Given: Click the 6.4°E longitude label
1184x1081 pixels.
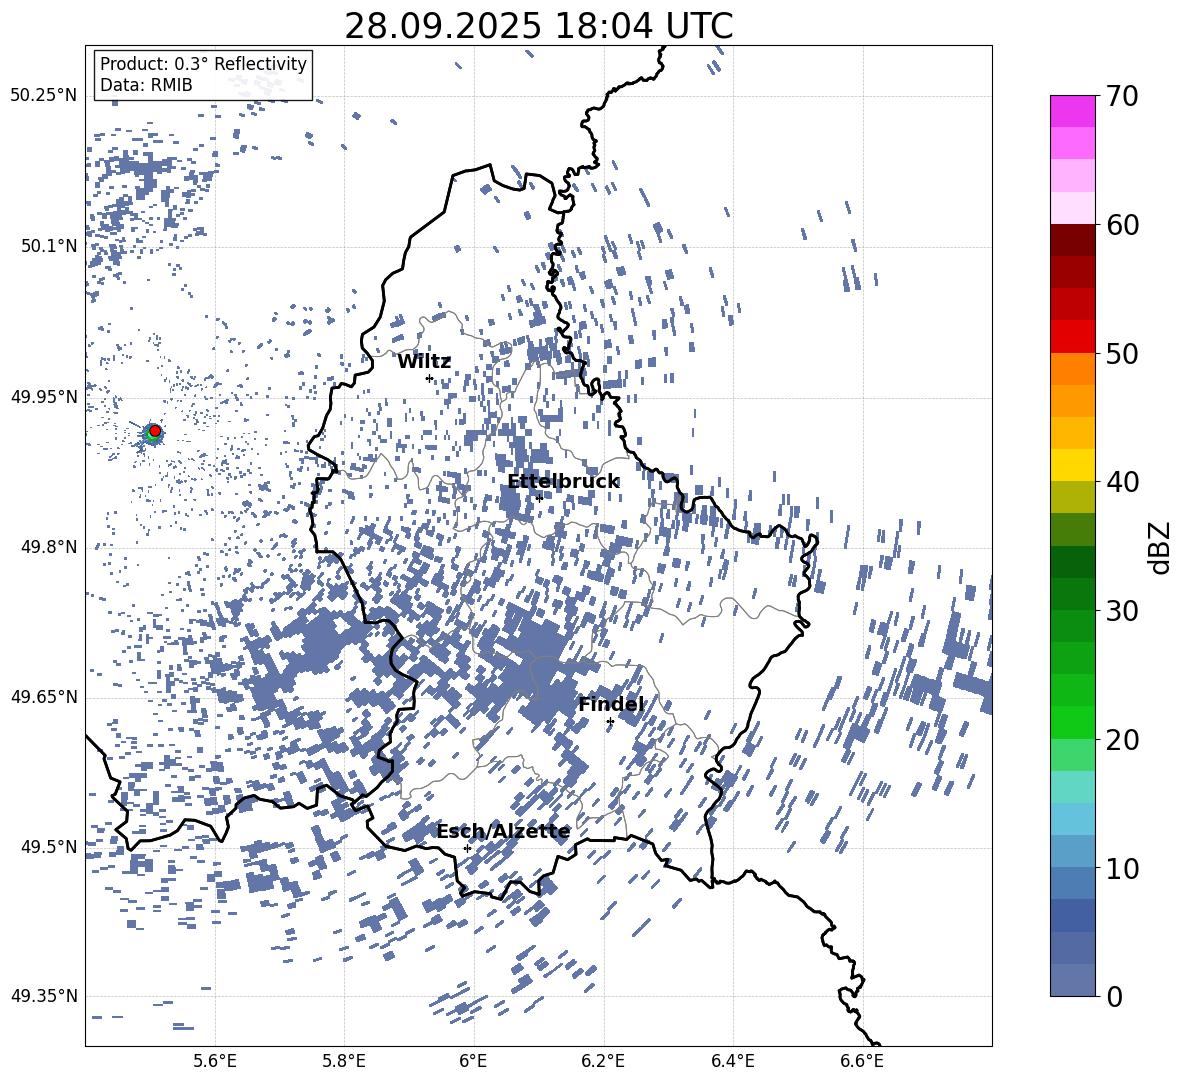Looking at the screenshot, I should coord(732,1061).
